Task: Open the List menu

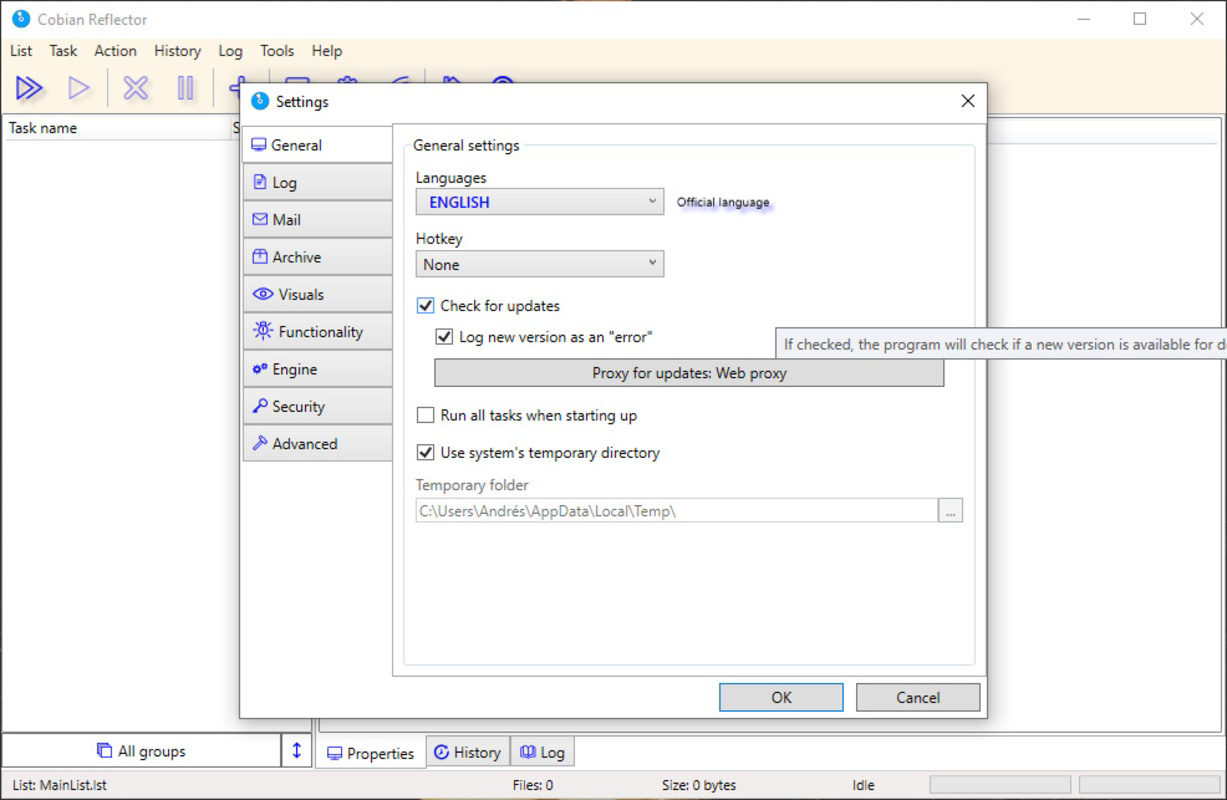Action: tap(21, 51)
